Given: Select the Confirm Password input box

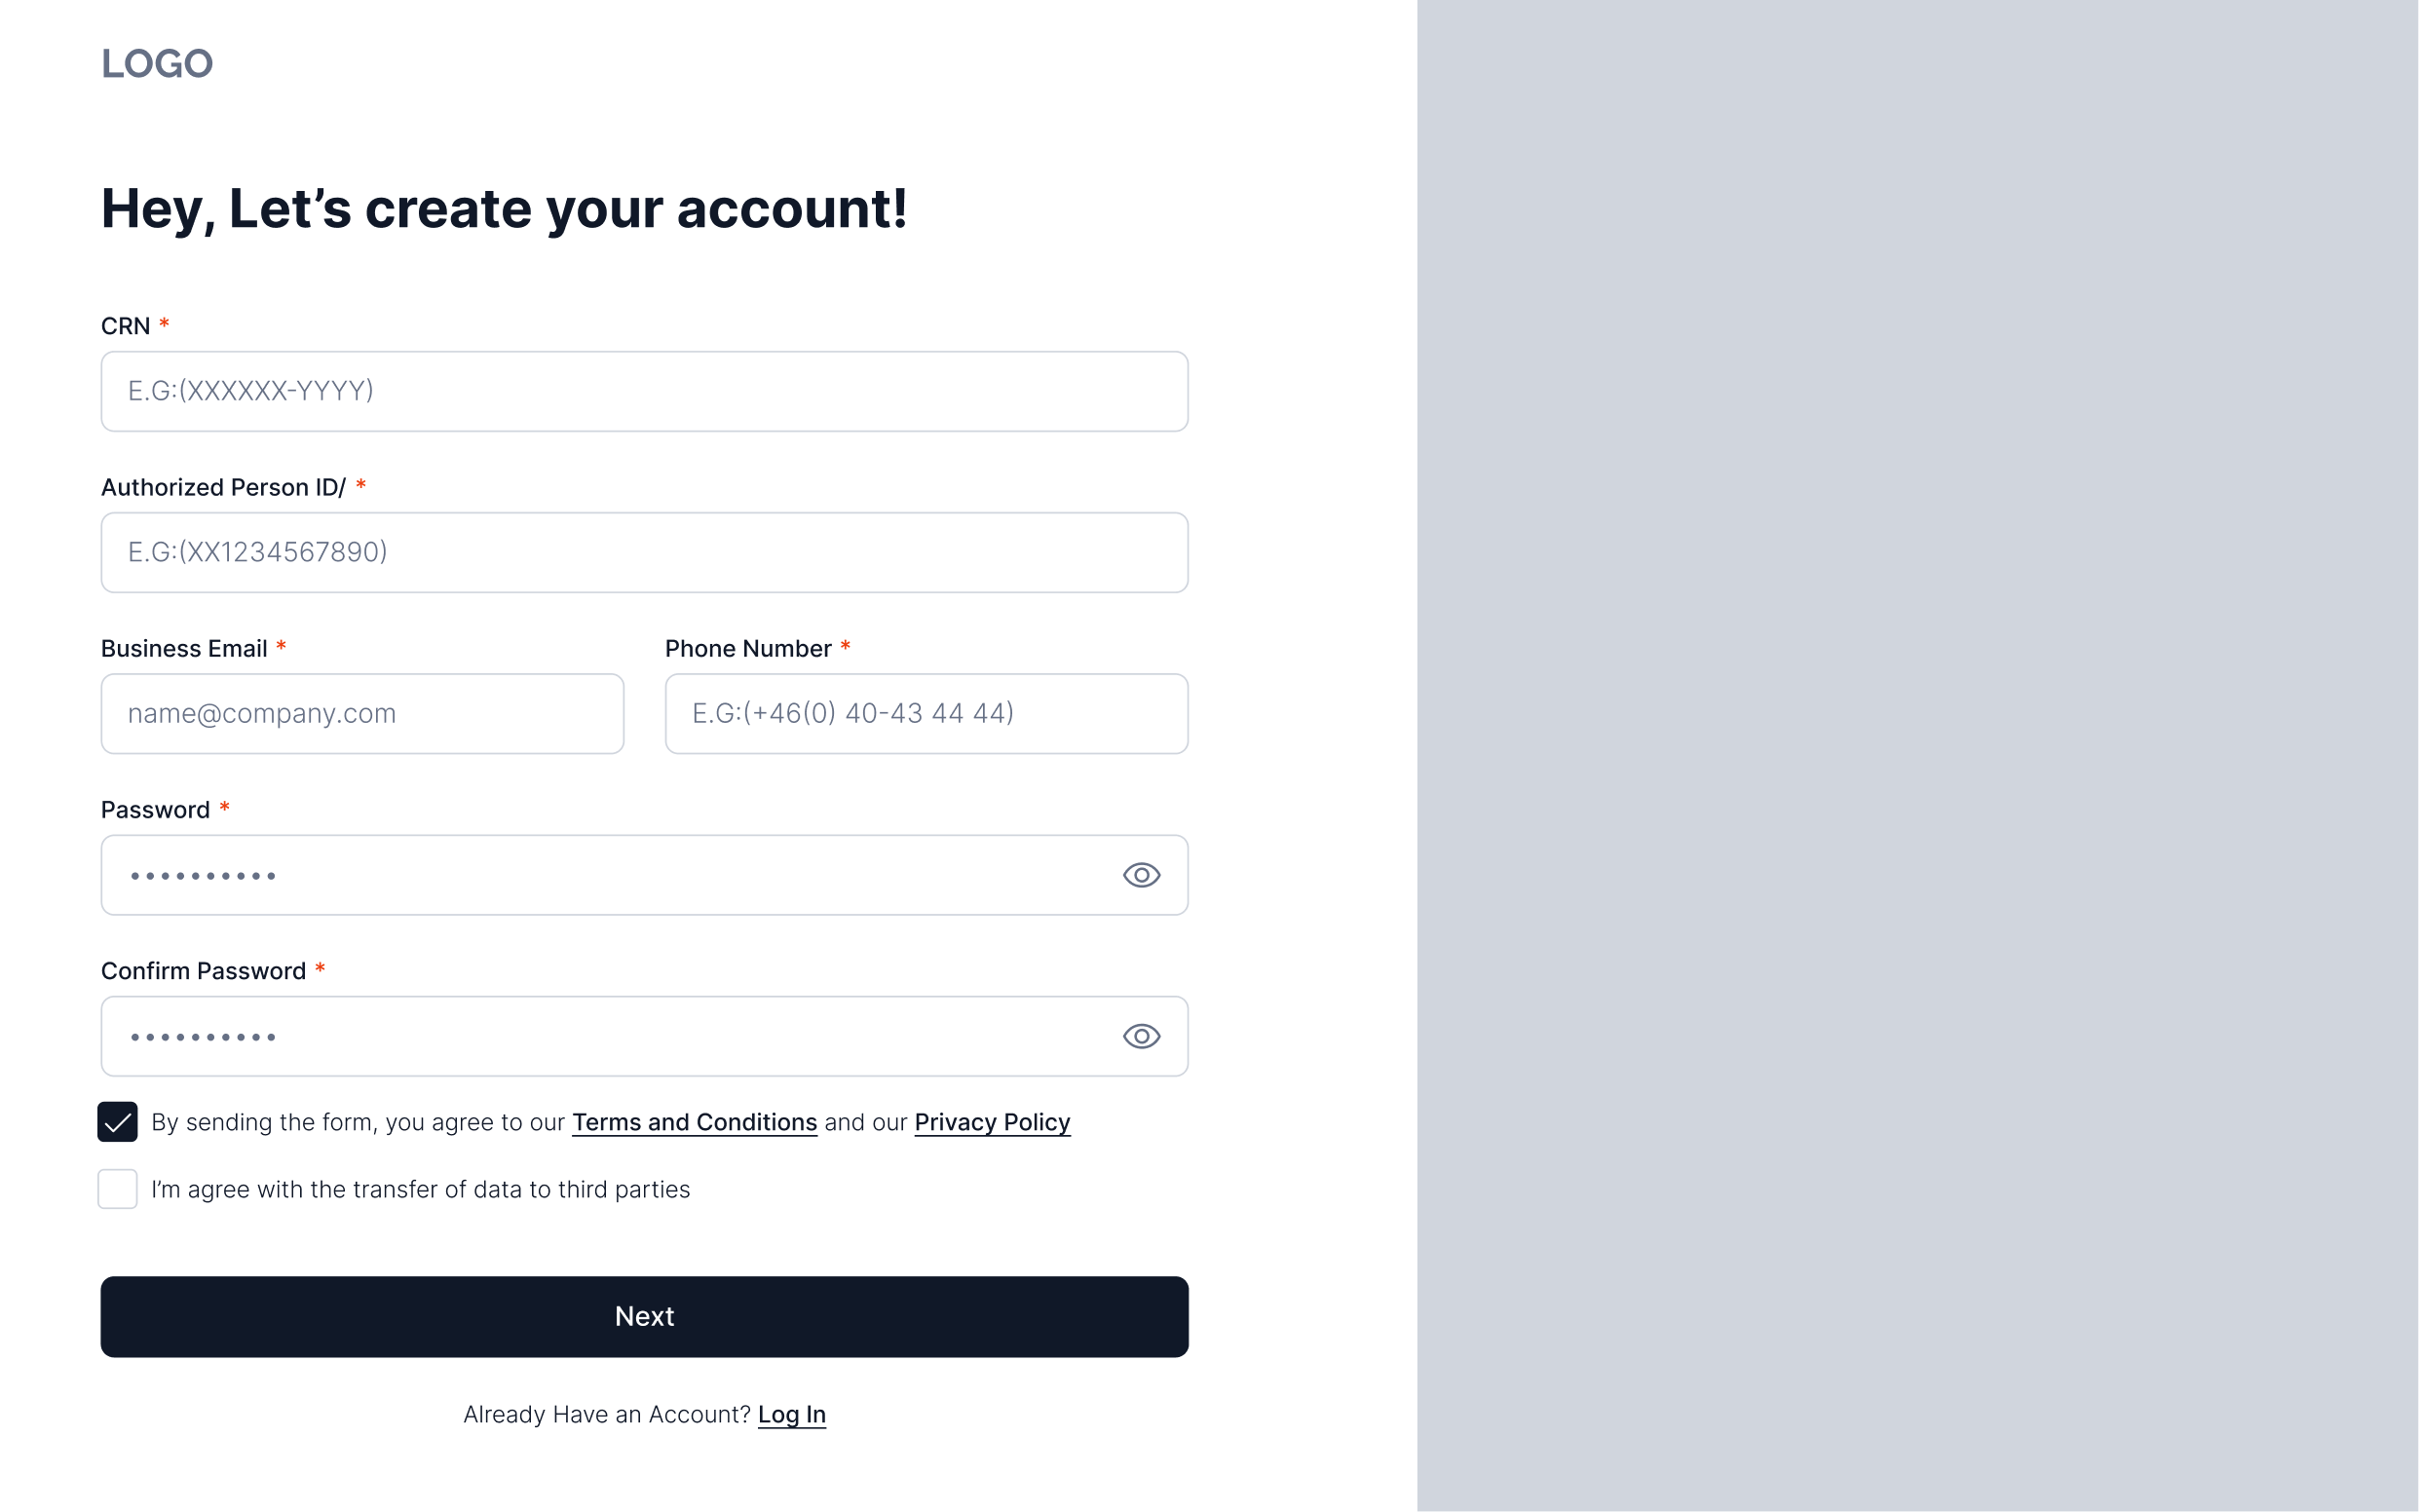Looking at the screenshot, I should tap(600, 1036).
